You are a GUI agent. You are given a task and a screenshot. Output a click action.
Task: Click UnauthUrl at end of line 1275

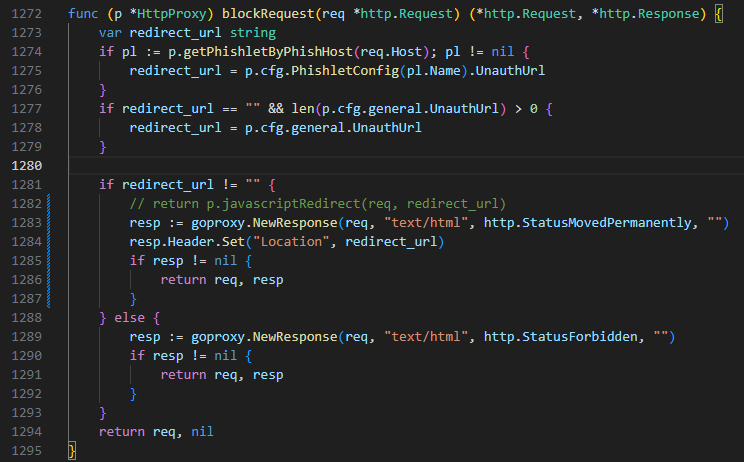coord(510,71)
